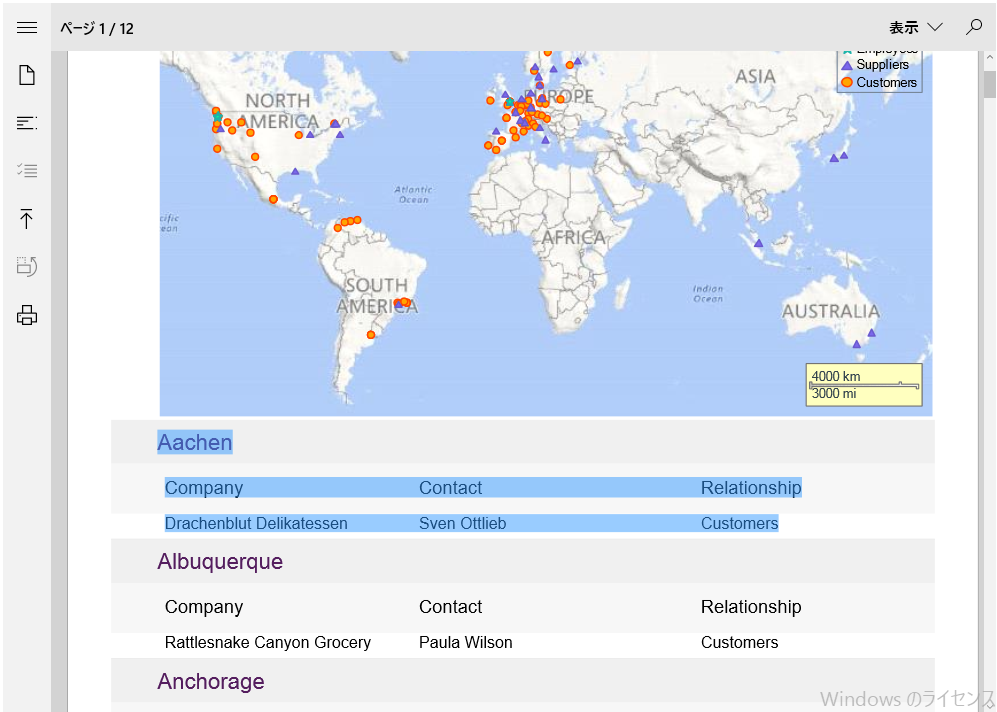Open the search magnifier
997x712 pixels.
(x=973, y=27)
